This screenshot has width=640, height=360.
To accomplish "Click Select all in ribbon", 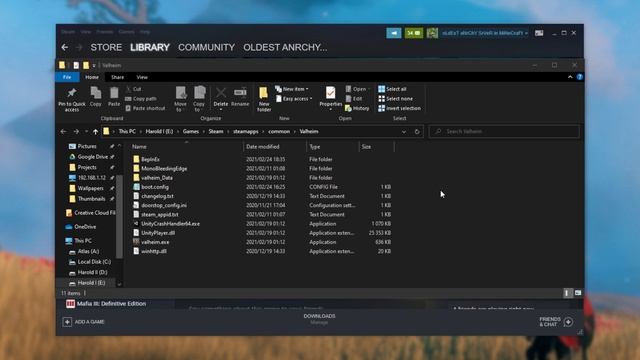I will point(392,89).
